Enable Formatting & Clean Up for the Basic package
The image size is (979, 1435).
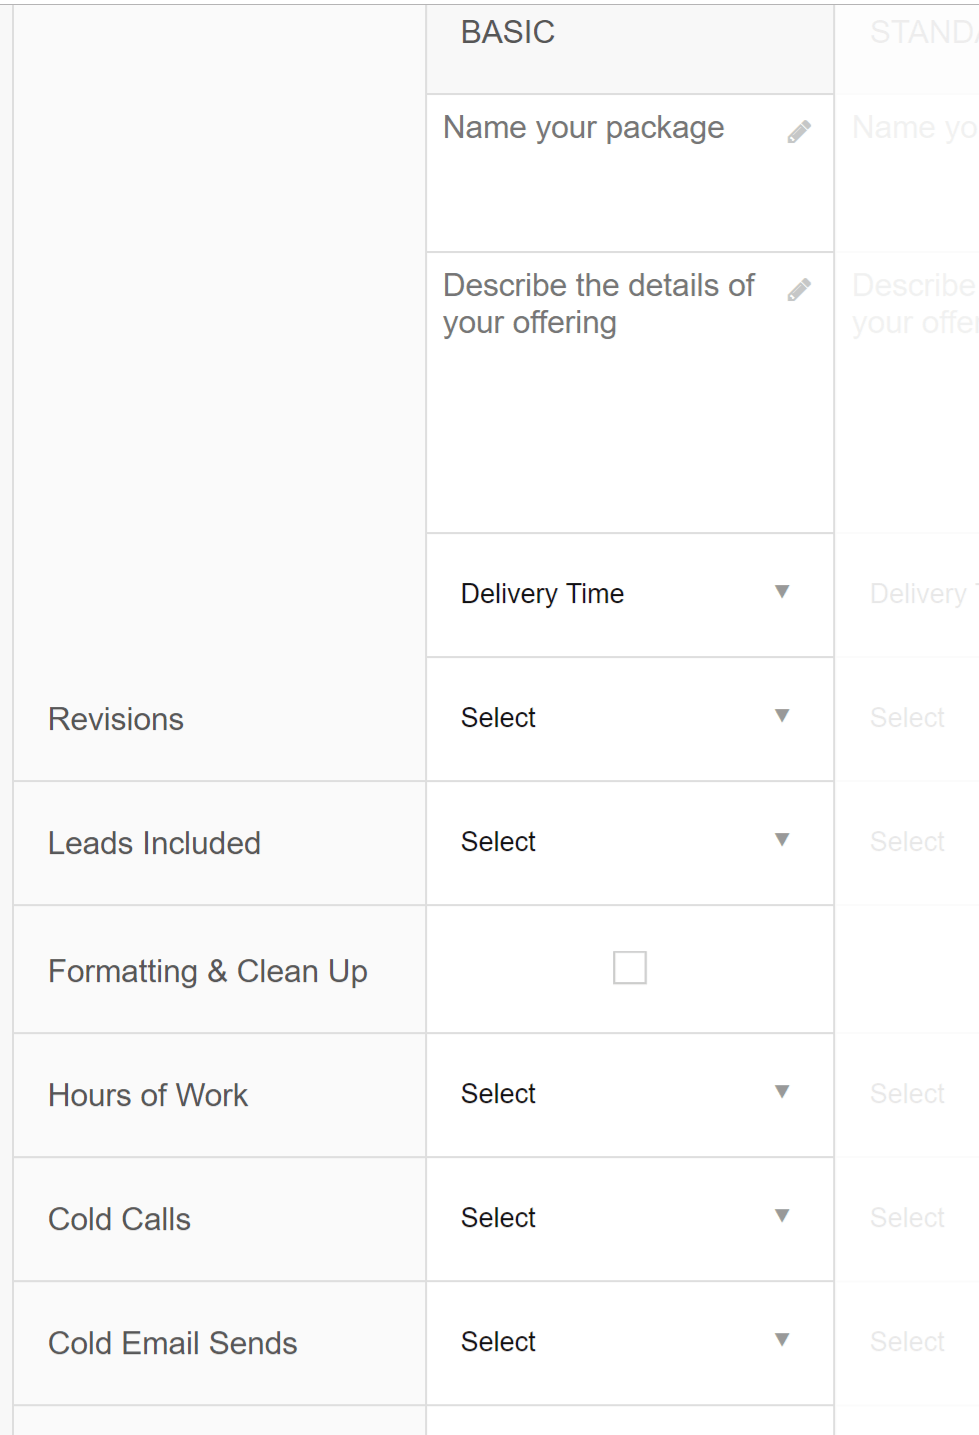click(x=629, y=967)
